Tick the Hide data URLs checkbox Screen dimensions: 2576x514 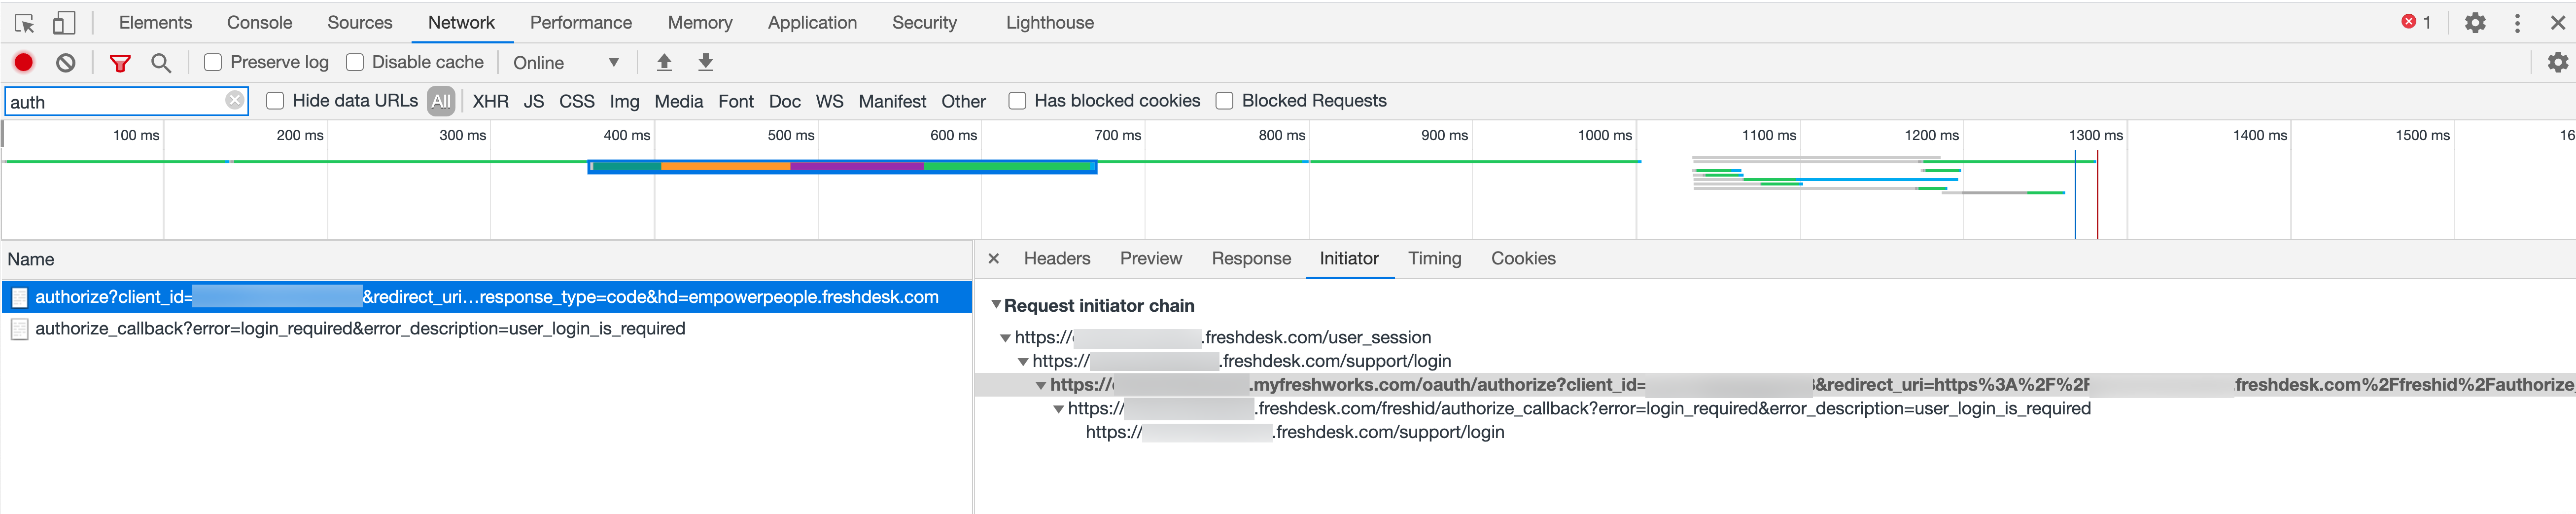275,100
